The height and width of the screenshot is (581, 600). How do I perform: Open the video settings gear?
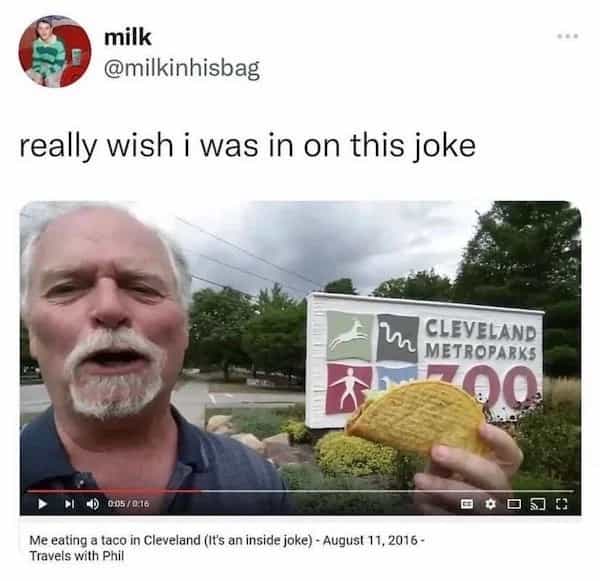pos(490,504)
